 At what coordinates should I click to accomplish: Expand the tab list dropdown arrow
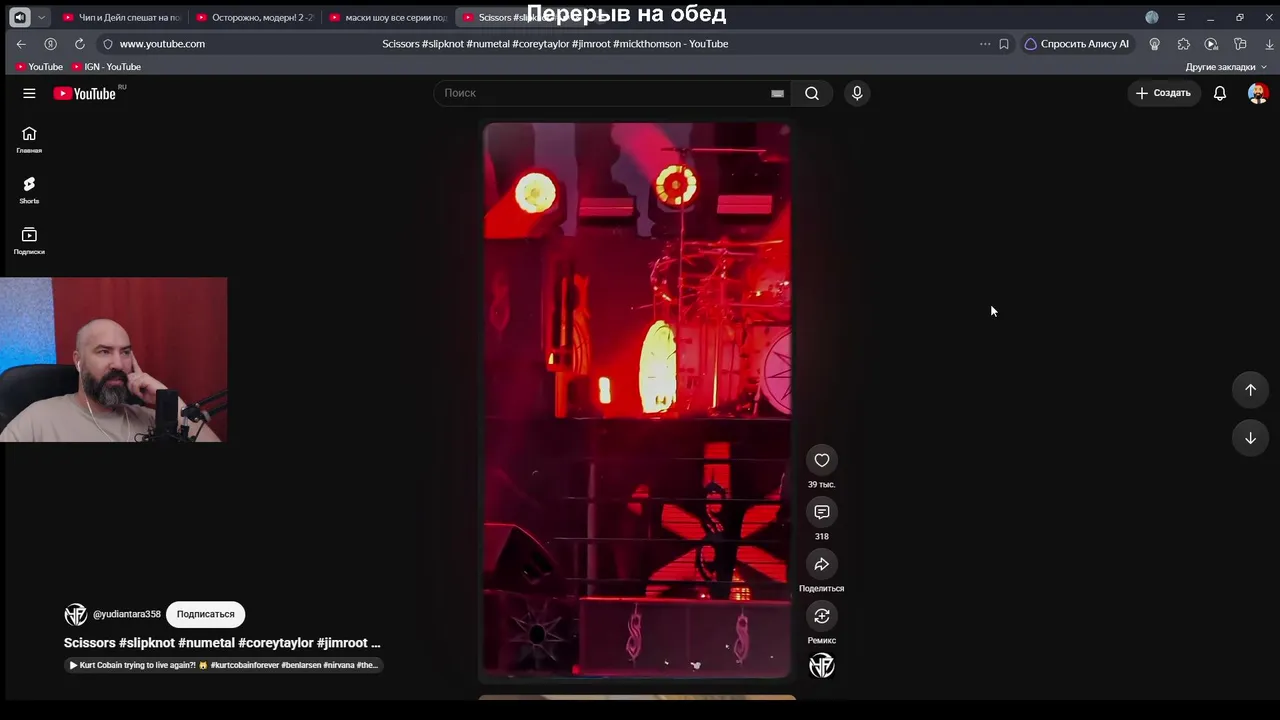(x=41, y=17)
